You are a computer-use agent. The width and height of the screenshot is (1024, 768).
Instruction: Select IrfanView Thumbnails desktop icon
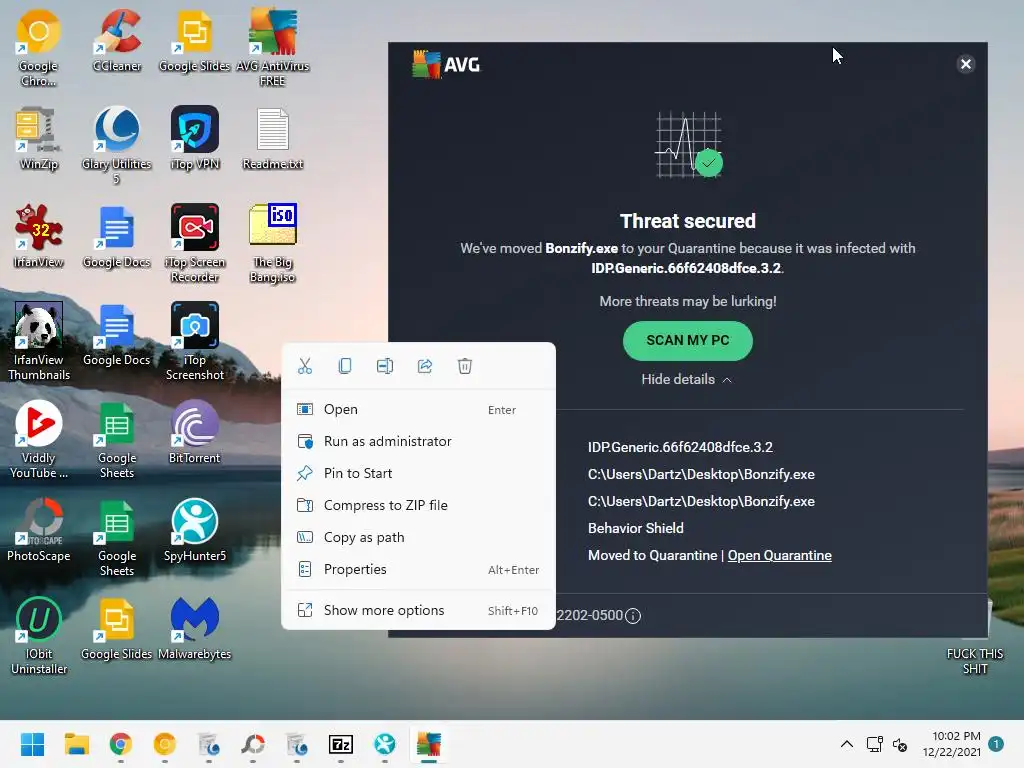pyautogui.click(x=39, y=342)
